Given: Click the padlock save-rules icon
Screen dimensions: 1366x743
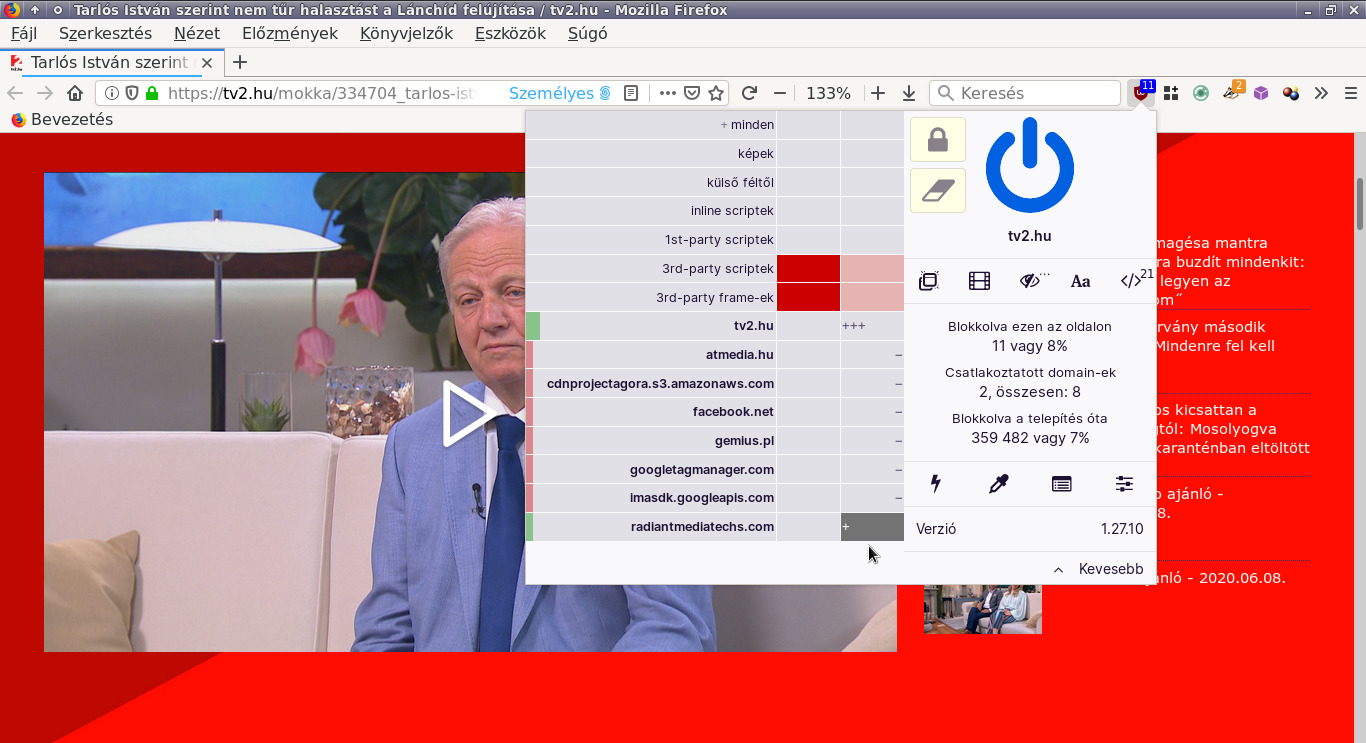Looking at the screenshot, I should tap(938, 140).
